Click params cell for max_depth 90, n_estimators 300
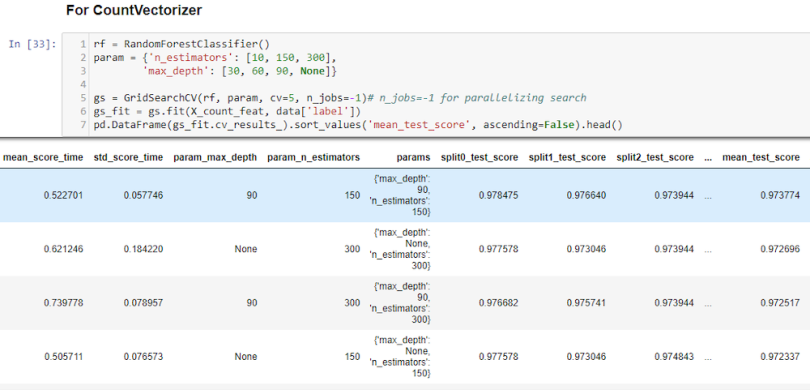810x390 pixels. click(x=401, y=303)
